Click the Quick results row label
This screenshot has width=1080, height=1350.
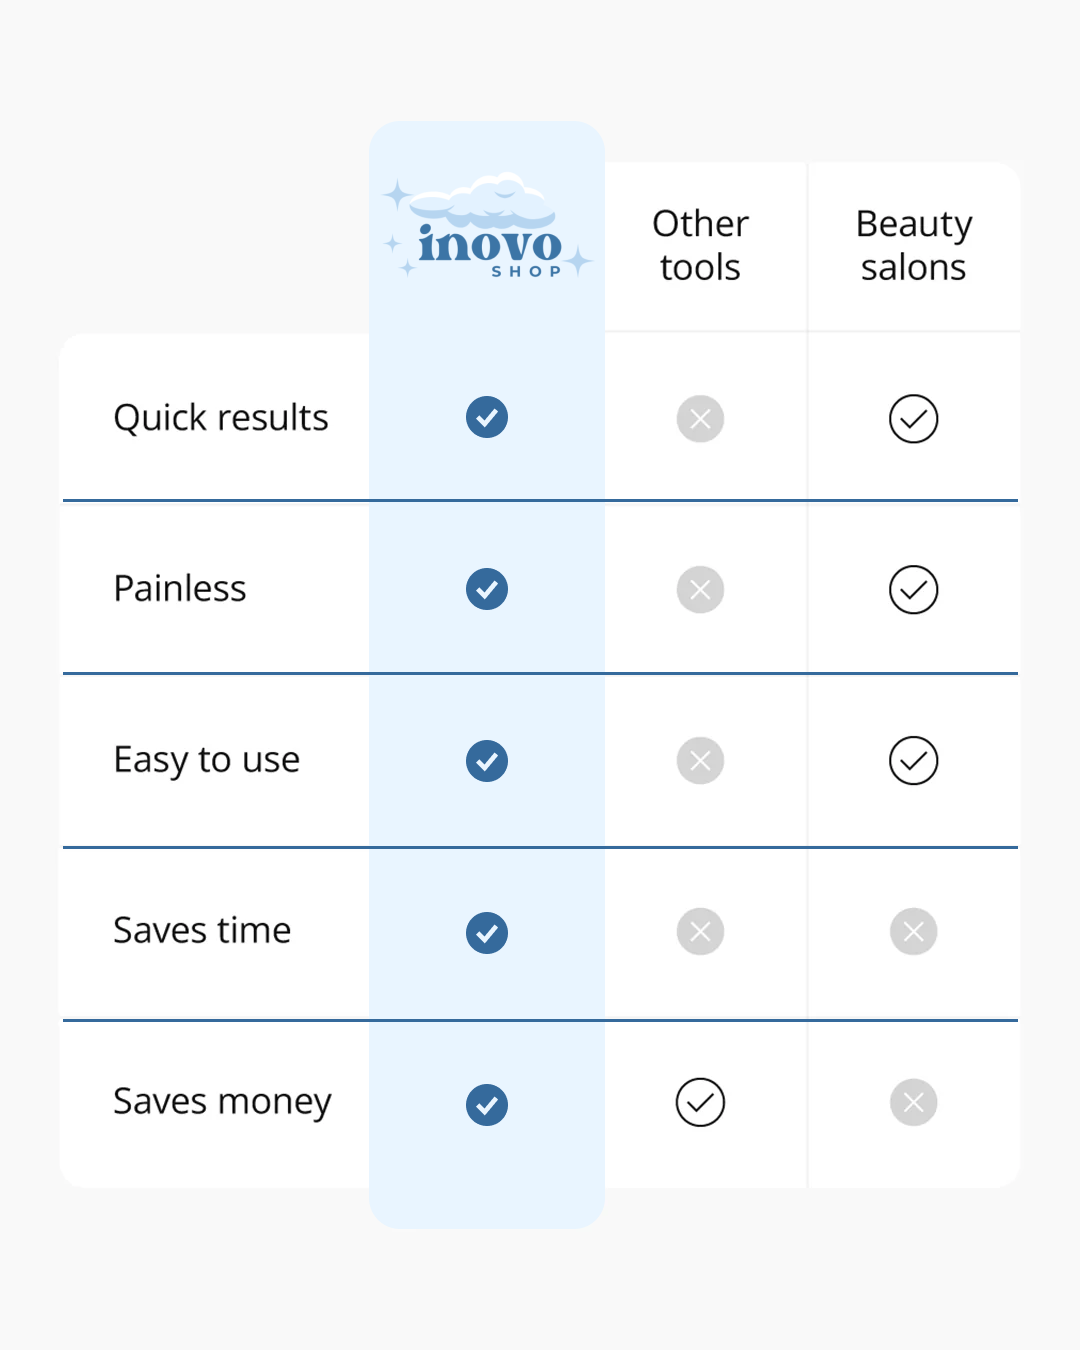tap(221, 418)
